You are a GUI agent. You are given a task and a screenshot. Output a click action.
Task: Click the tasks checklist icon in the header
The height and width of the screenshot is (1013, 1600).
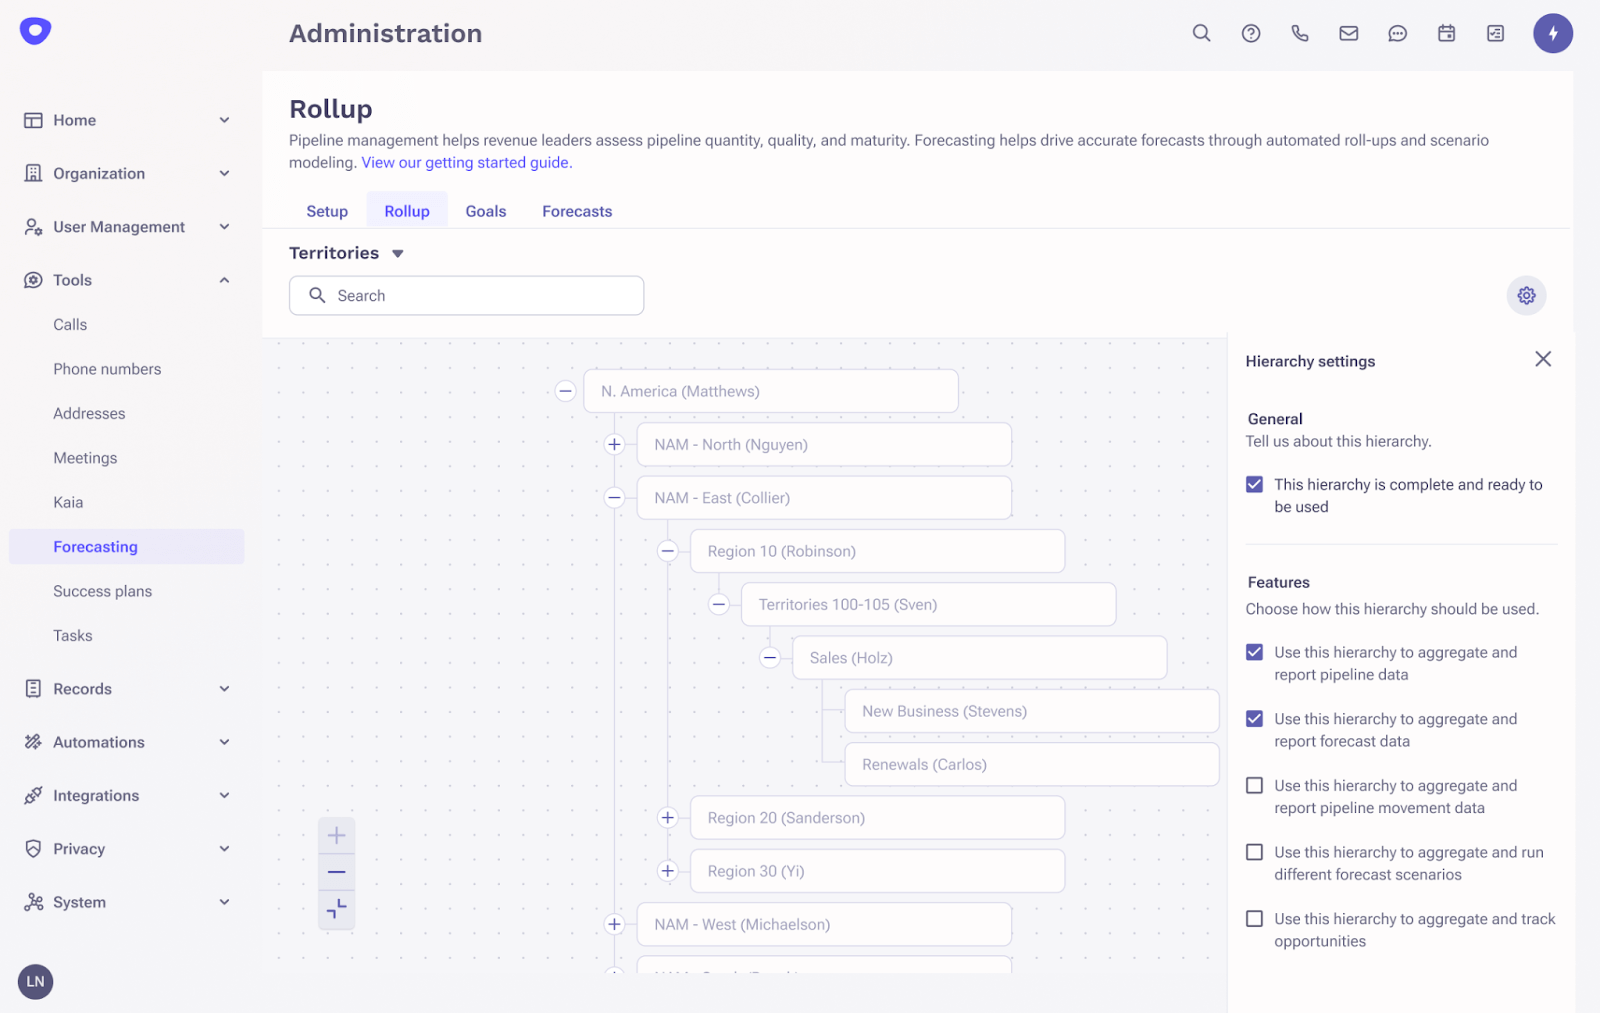tap(1494, 33)
